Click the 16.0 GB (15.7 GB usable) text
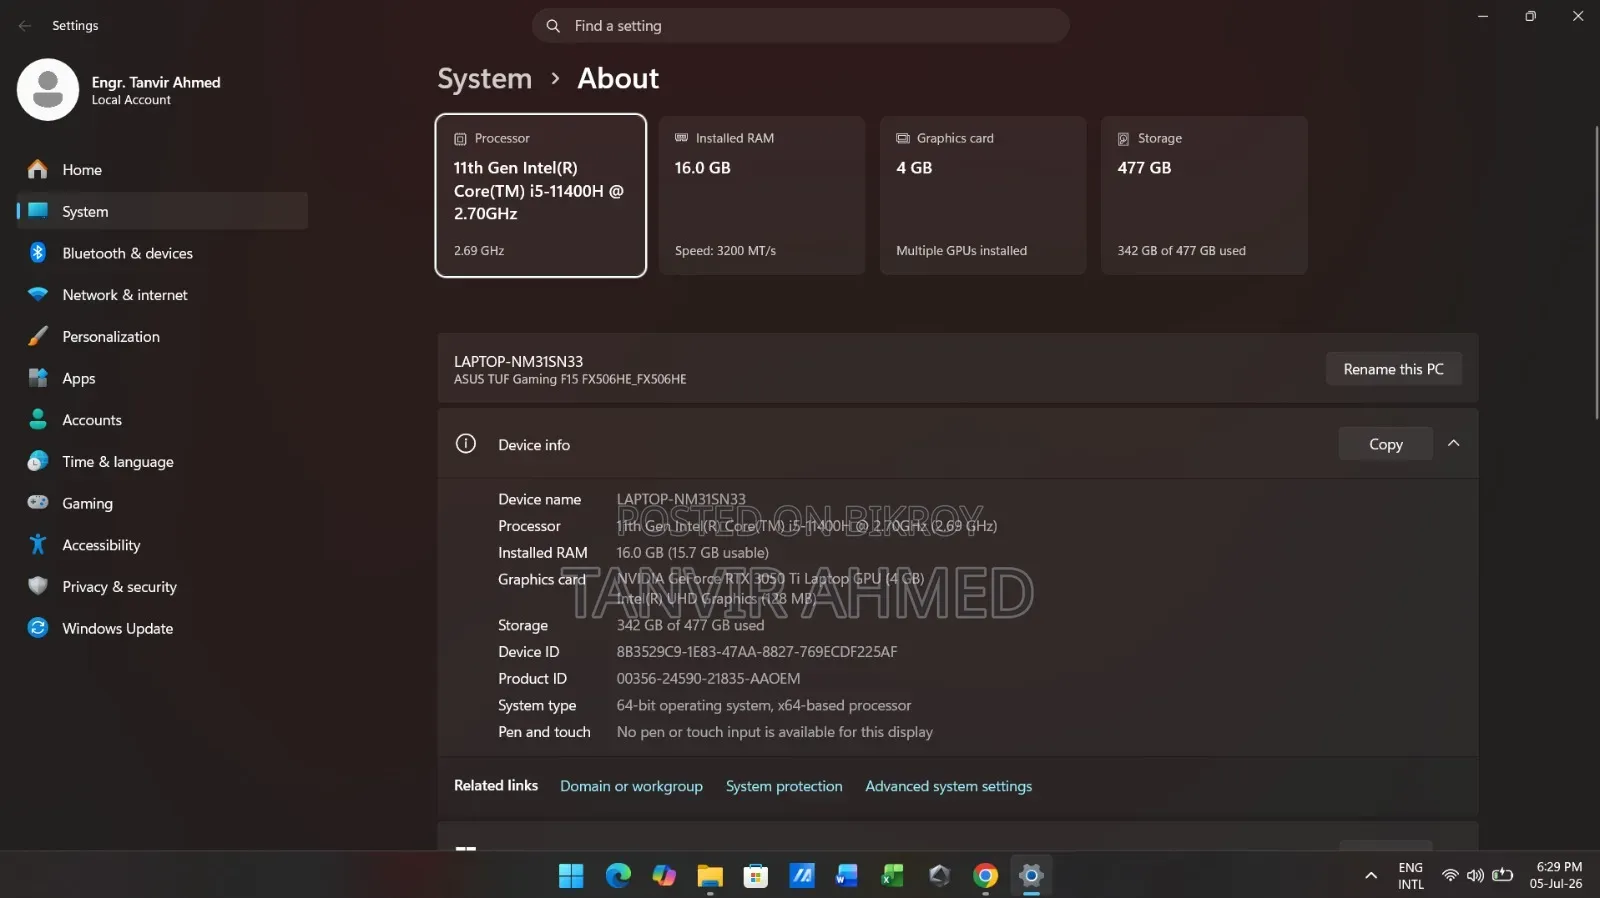 [x=693, y=553]
